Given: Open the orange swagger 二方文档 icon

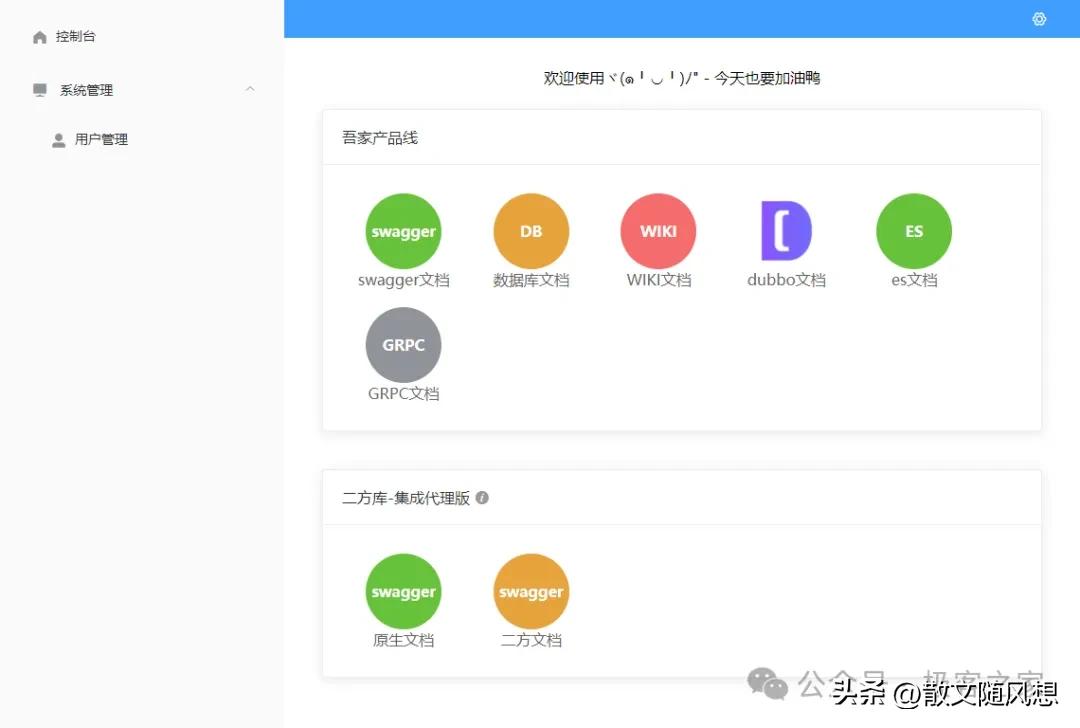Looking at the screenshot, I should tap(531, 591).
